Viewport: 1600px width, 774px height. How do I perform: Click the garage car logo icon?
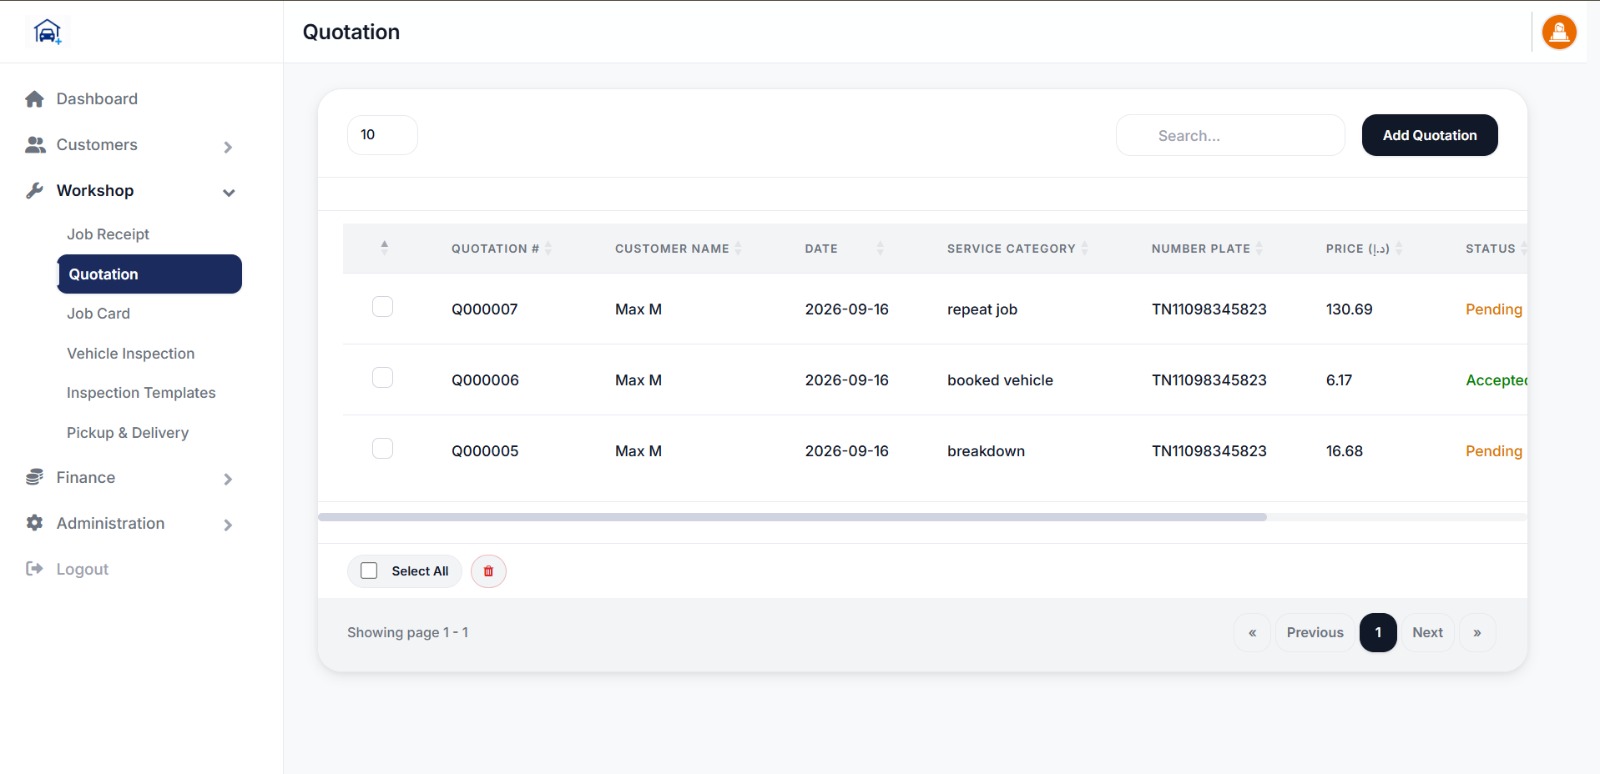(x=47, y=32)
